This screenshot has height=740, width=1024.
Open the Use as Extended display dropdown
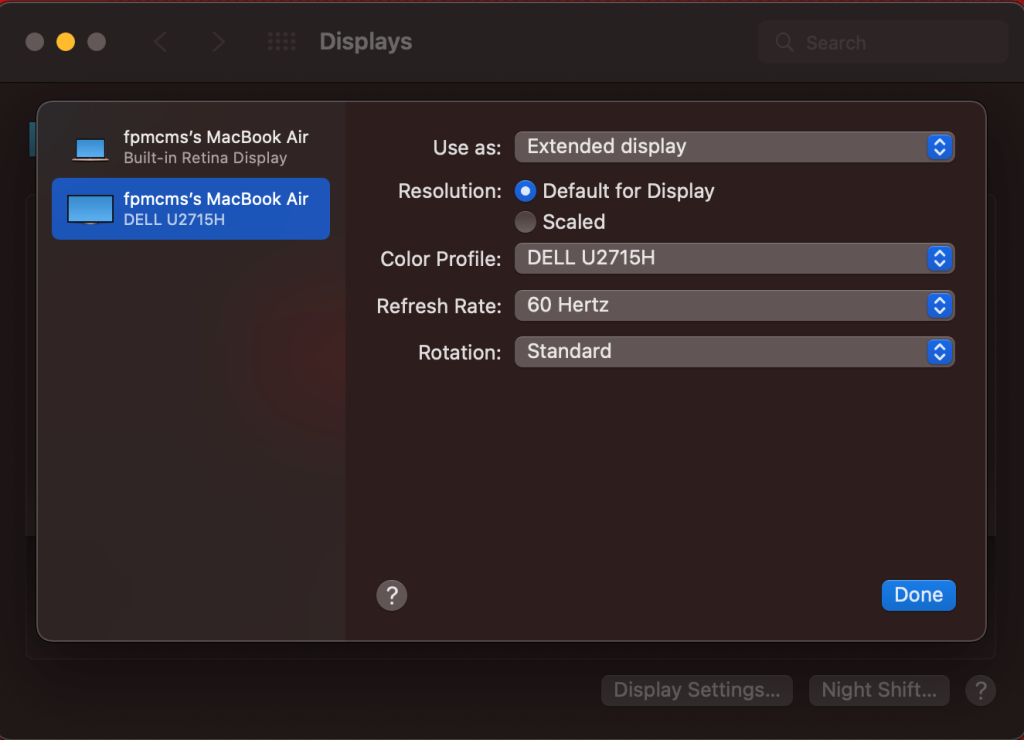coord(735,147)
